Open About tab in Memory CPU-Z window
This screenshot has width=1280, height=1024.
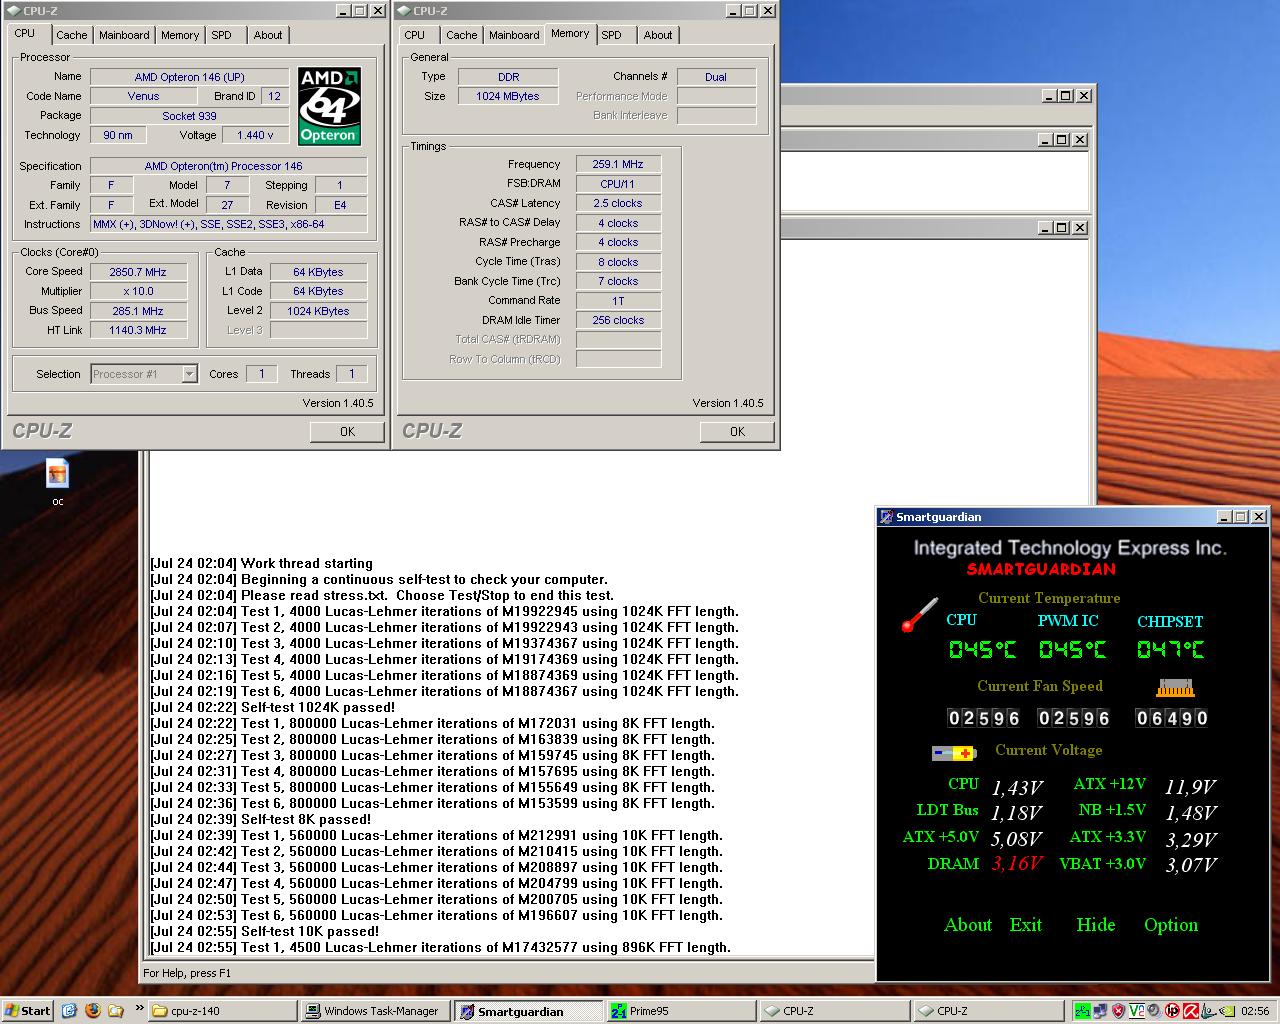coord(658,35)
